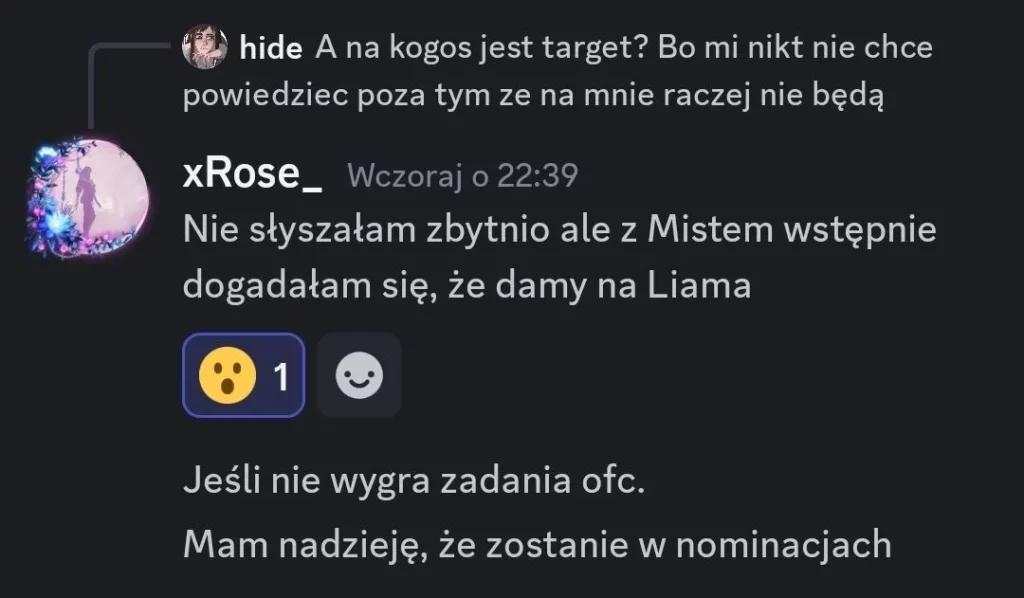Click the reaction count number 1

(281, 376)
